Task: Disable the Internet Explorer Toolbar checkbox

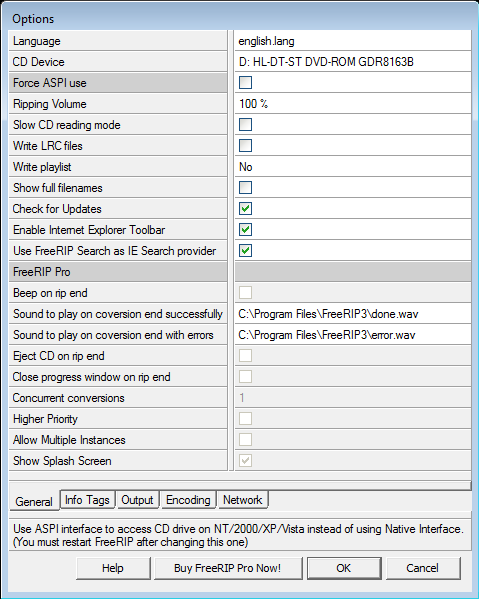Action: (245, 230)
